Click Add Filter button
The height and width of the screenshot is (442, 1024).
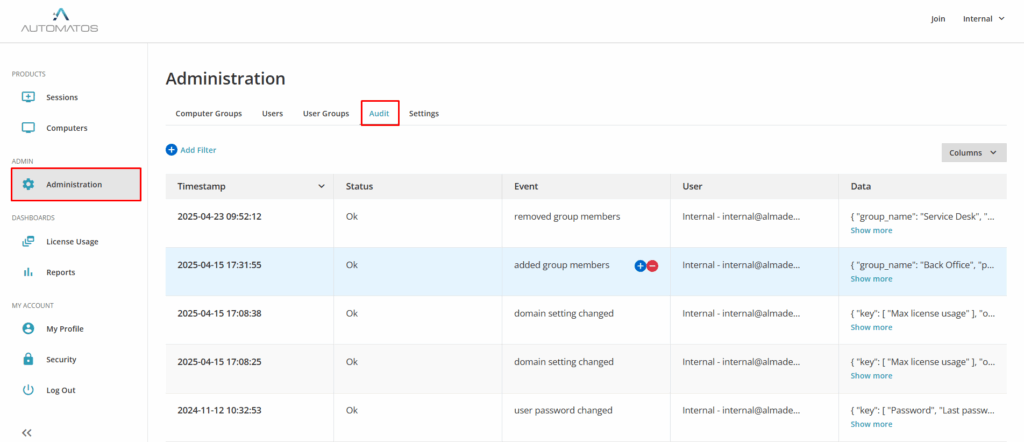click(x=191, y=150)
